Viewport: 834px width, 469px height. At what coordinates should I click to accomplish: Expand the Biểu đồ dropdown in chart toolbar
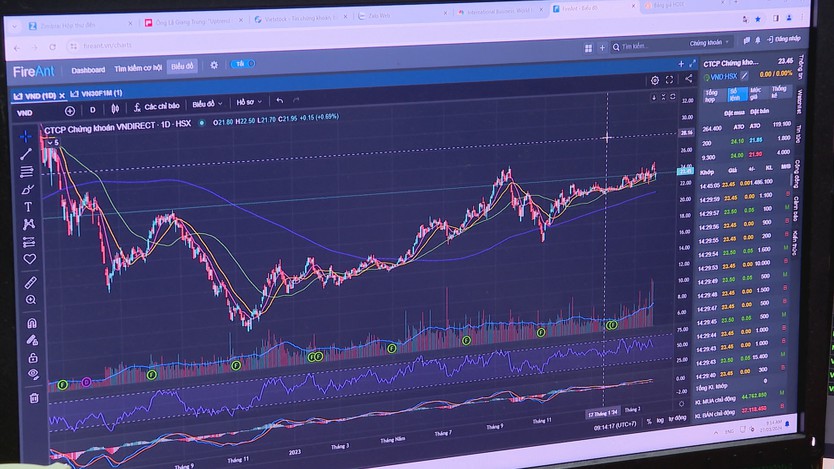coord(207,104)
